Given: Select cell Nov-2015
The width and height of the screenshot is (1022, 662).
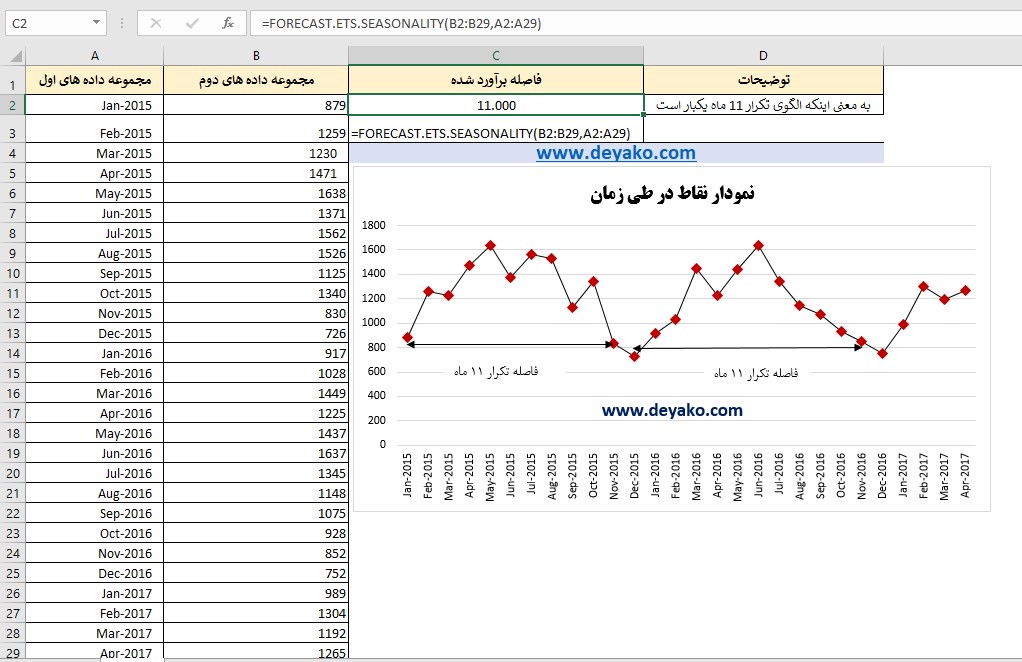Looking at the screenshot, I should pyautogui.click(x=95, y=313).
